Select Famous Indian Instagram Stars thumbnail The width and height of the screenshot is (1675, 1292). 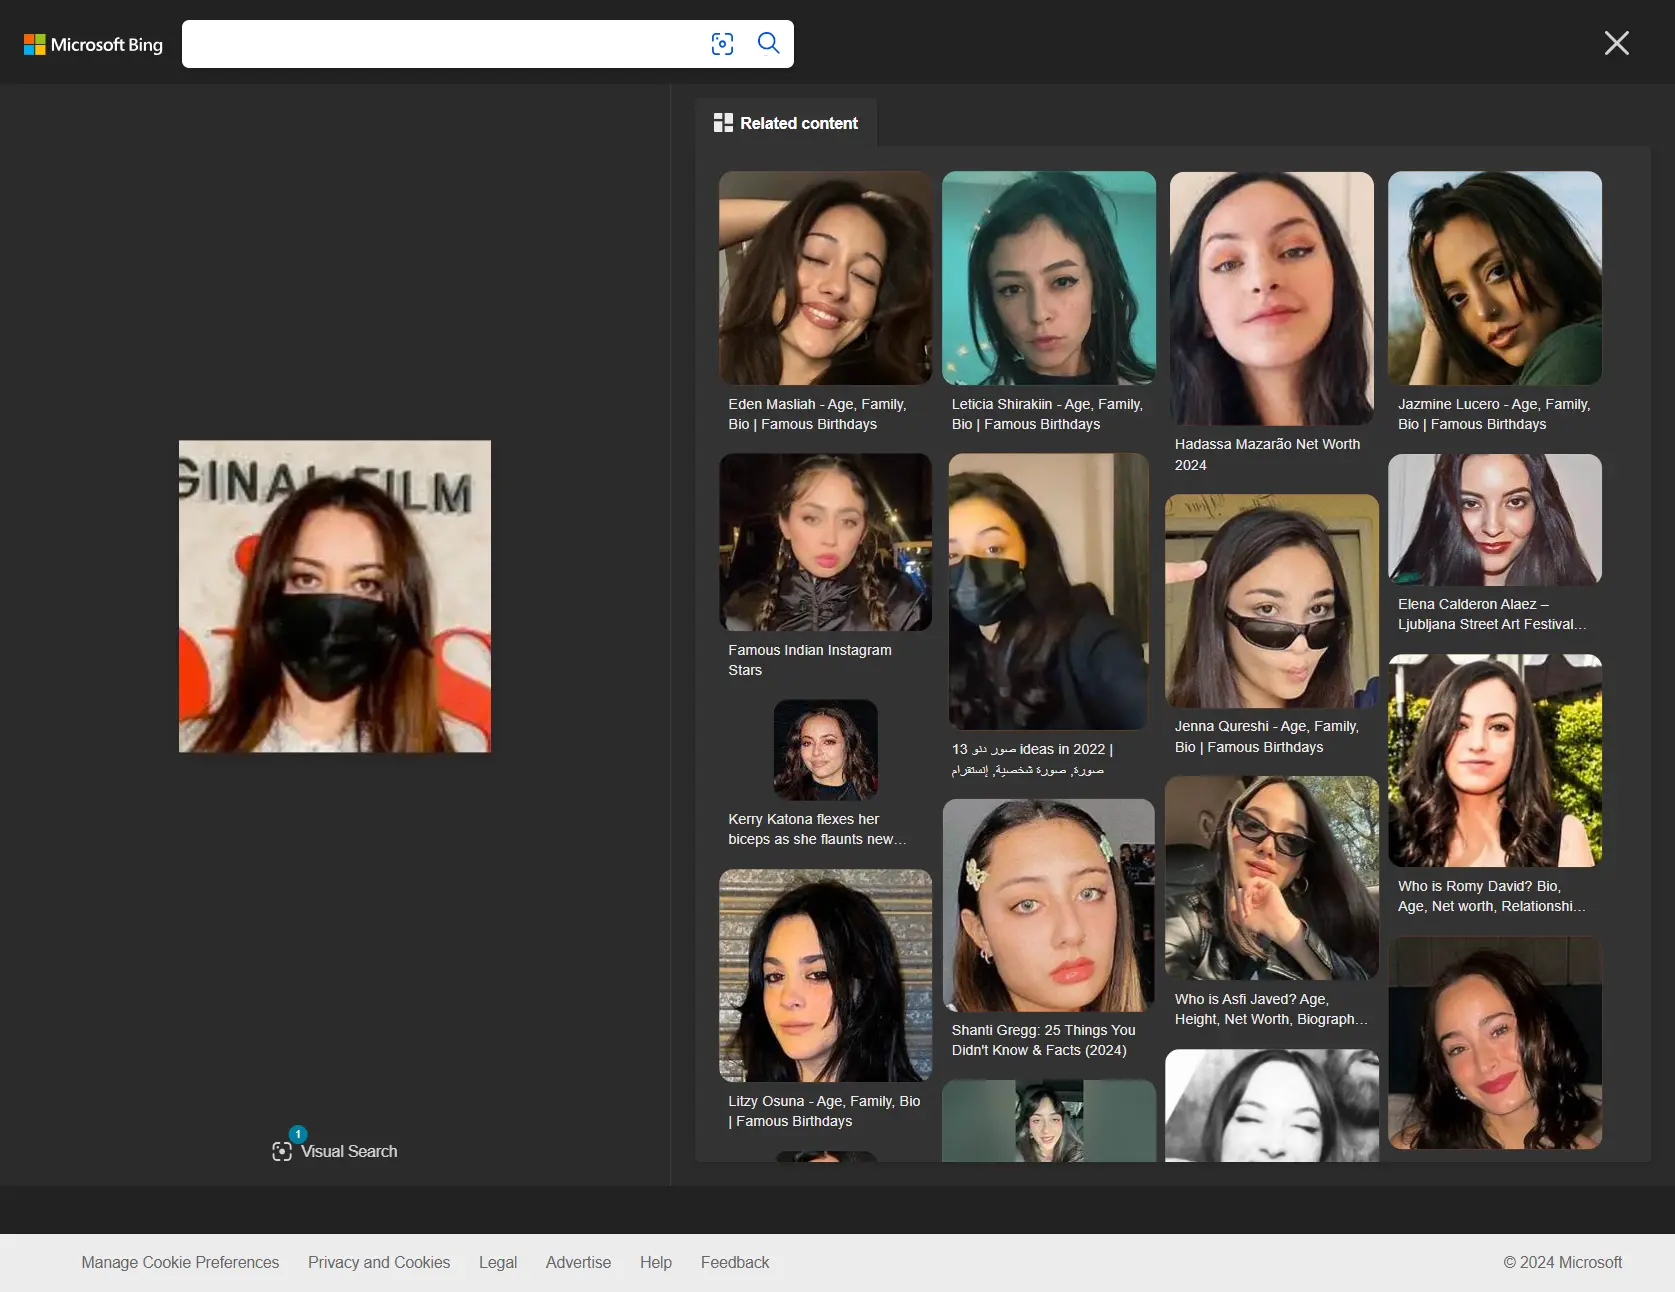click(x=825, y=542)
